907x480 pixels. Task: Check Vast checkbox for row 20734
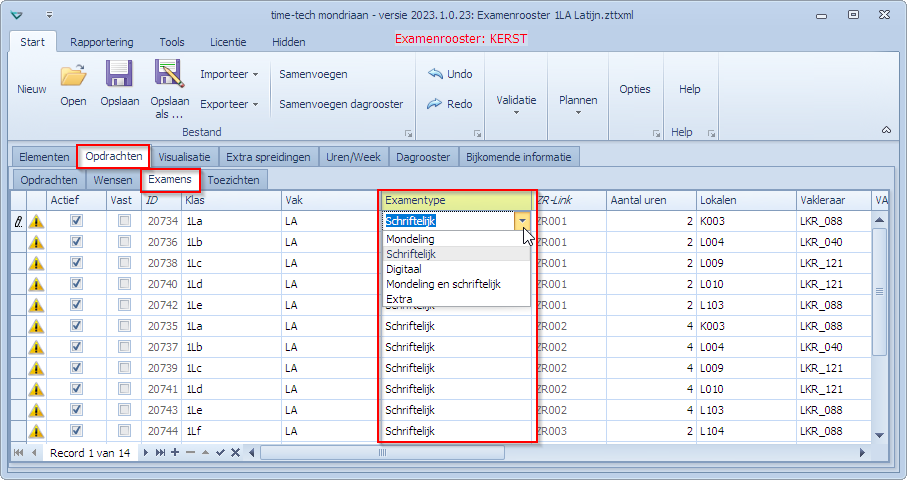pyautogui.click(x=124, y=221)
